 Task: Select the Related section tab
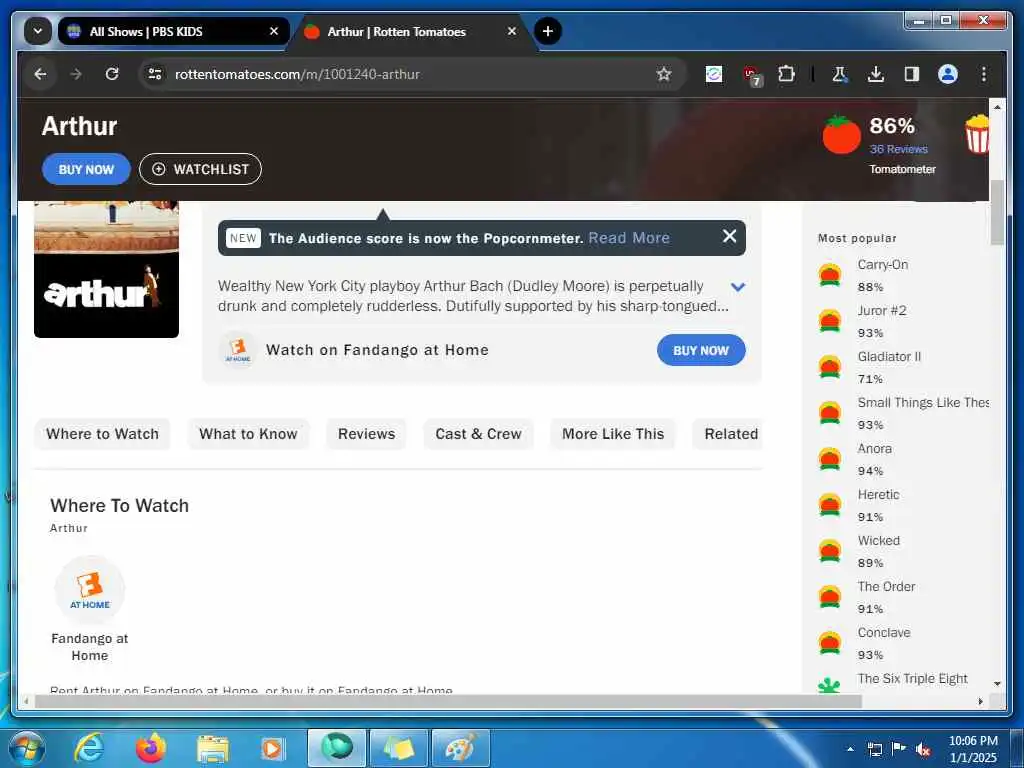point(730,434)
